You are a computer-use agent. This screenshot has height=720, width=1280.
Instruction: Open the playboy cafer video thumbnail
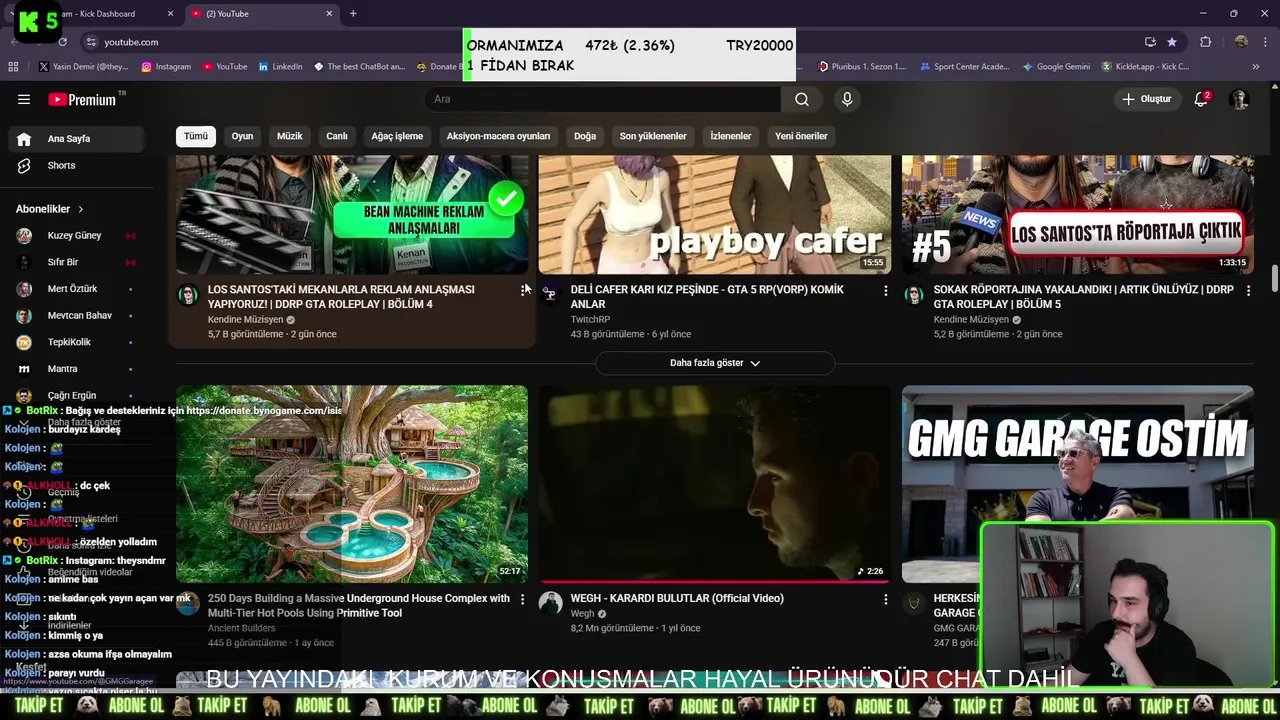coord(715,214)
